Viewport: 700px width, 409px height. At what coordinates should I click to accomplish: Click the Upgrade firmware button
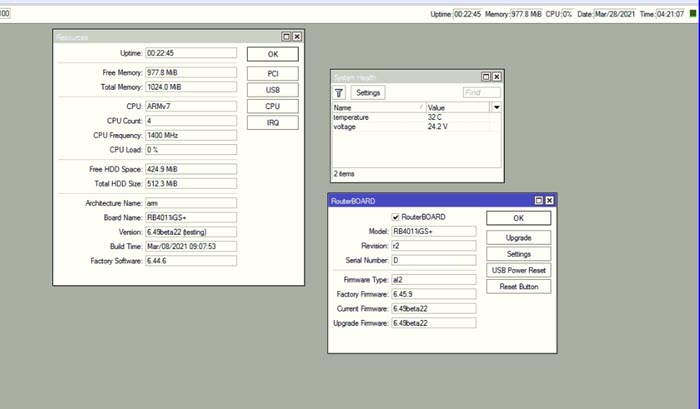pyautogui.click(x=518, y=238)
